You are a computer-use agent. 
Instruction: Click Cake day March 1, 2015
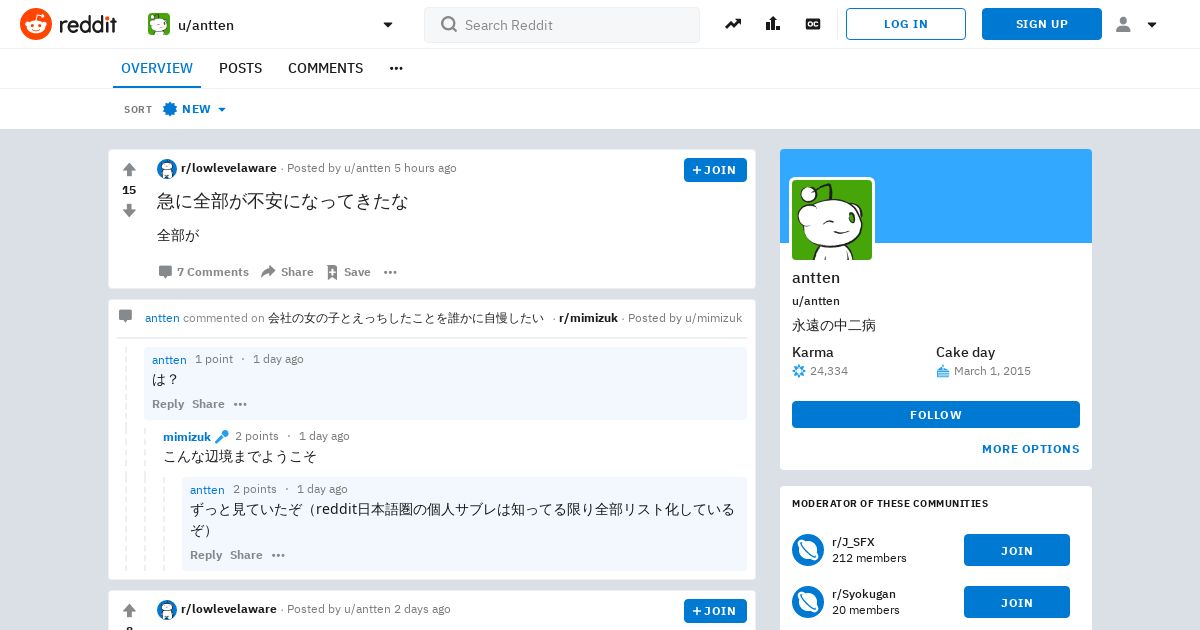(x=992, y=371)
